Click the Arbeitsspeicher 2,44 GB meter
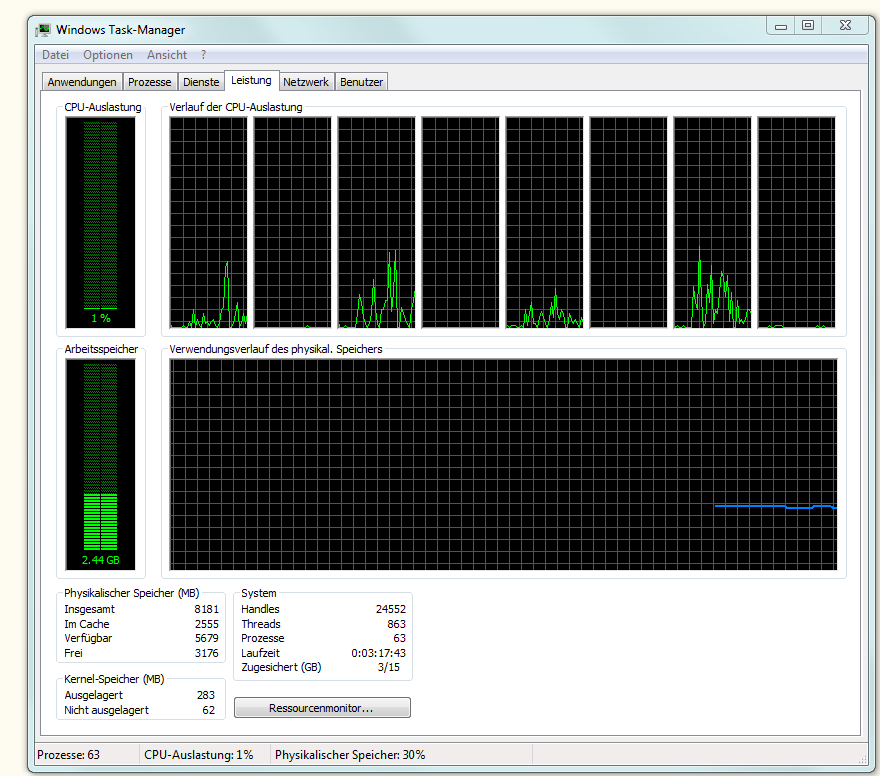Viewport: 880px width, 776px height. tap(100, 465)
